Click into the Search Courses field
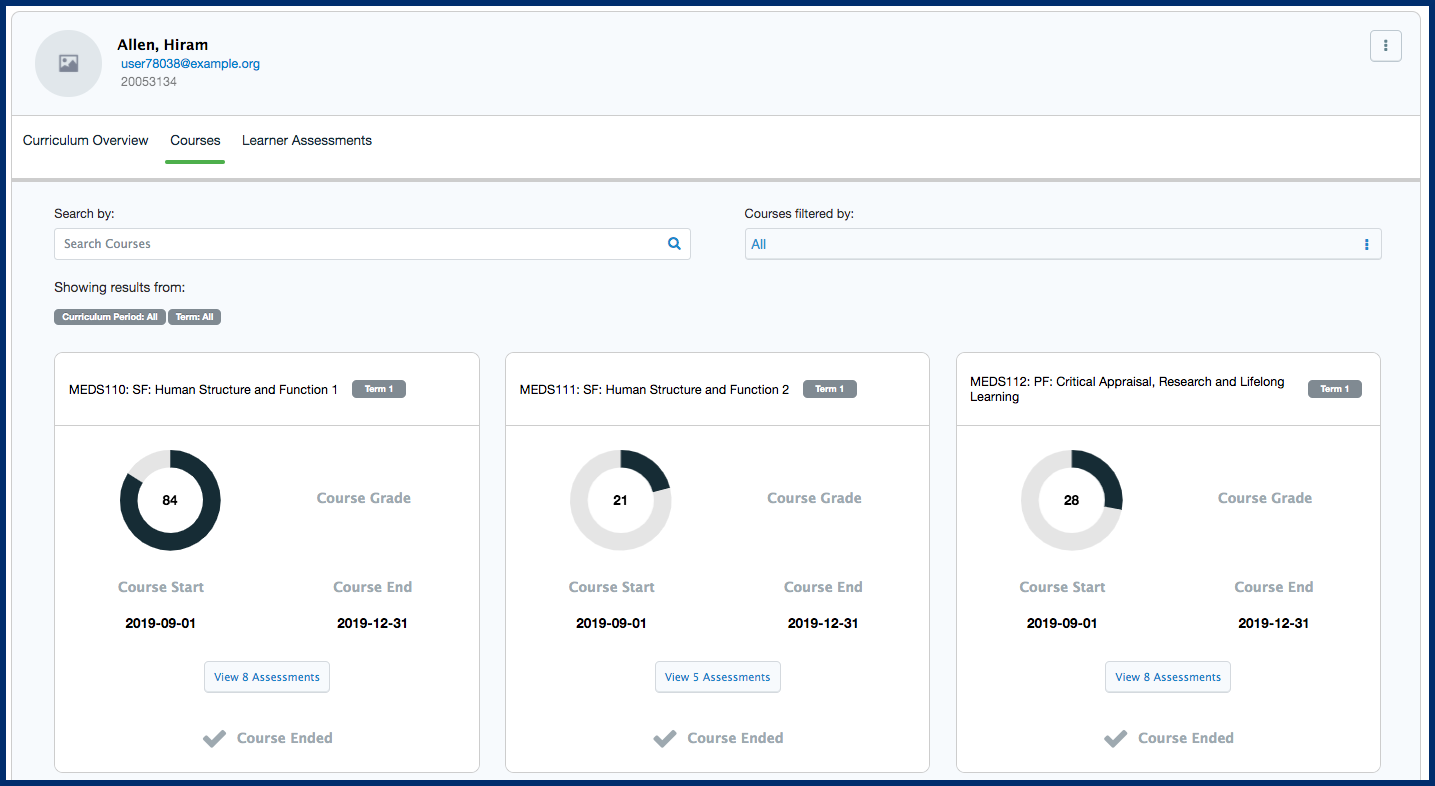Screen dimensions: 1435x786 pyautogui.click(x=360, y=244)
